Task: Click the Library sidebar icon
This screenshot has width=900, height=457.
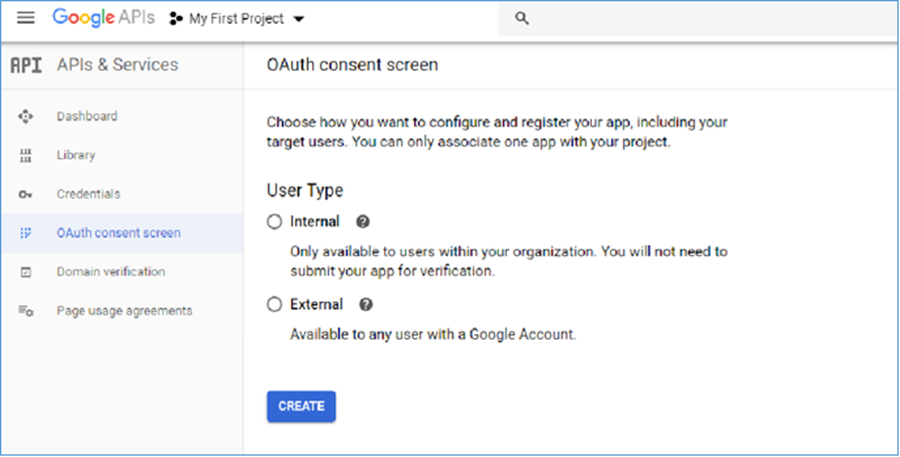Action: [26, 156]
